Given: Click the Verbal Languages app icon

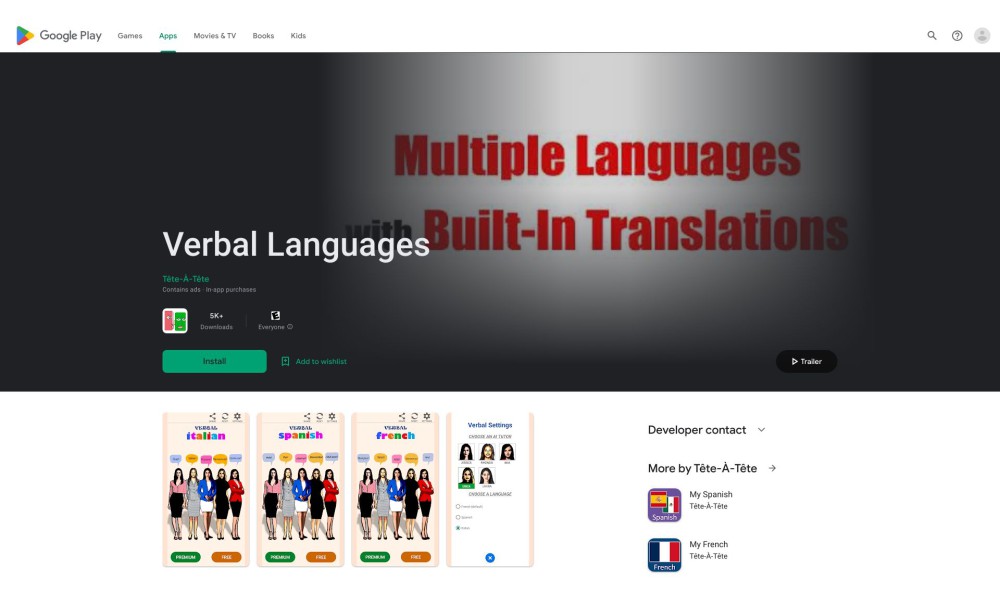Looking at the screenshot, I should pos(175,321).
